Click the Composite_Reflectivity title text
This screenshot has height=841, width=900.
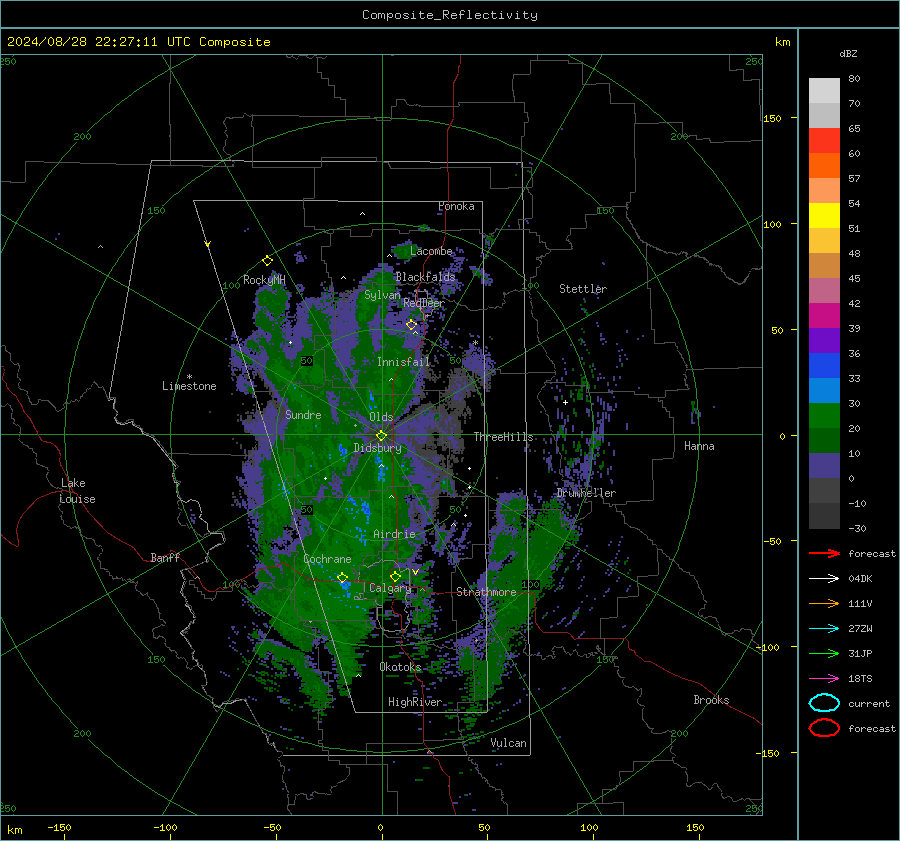point(450,15)
